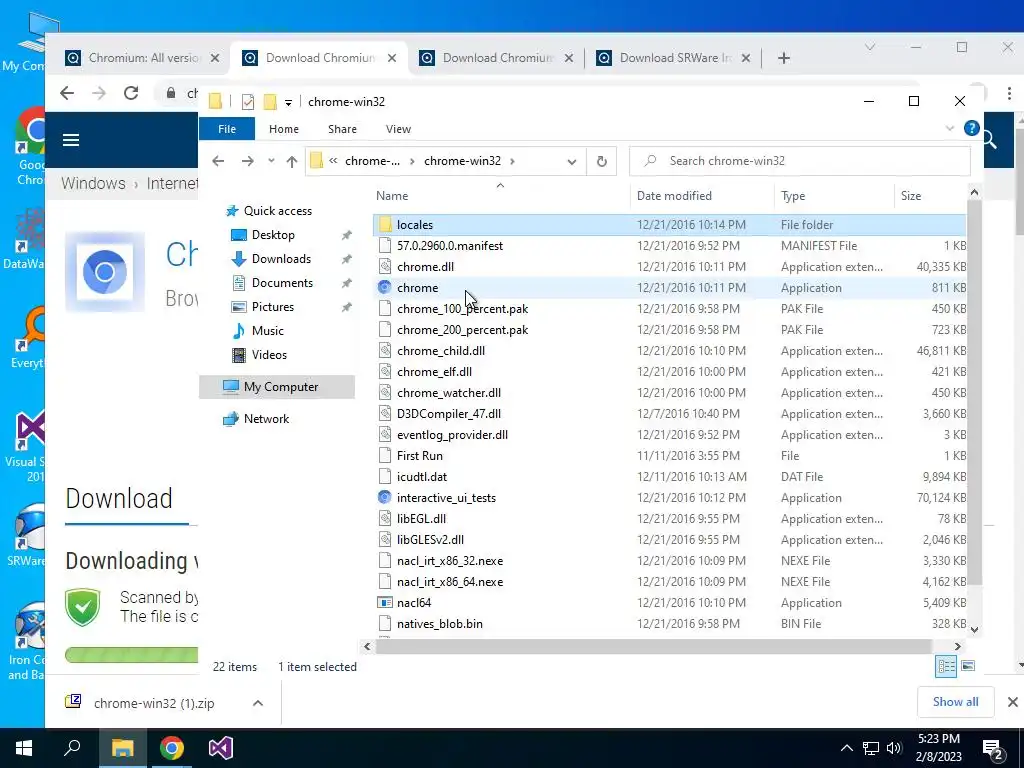Open a new Chrome tab
This screenshot has width=1024, height=768.
[784, 58]
